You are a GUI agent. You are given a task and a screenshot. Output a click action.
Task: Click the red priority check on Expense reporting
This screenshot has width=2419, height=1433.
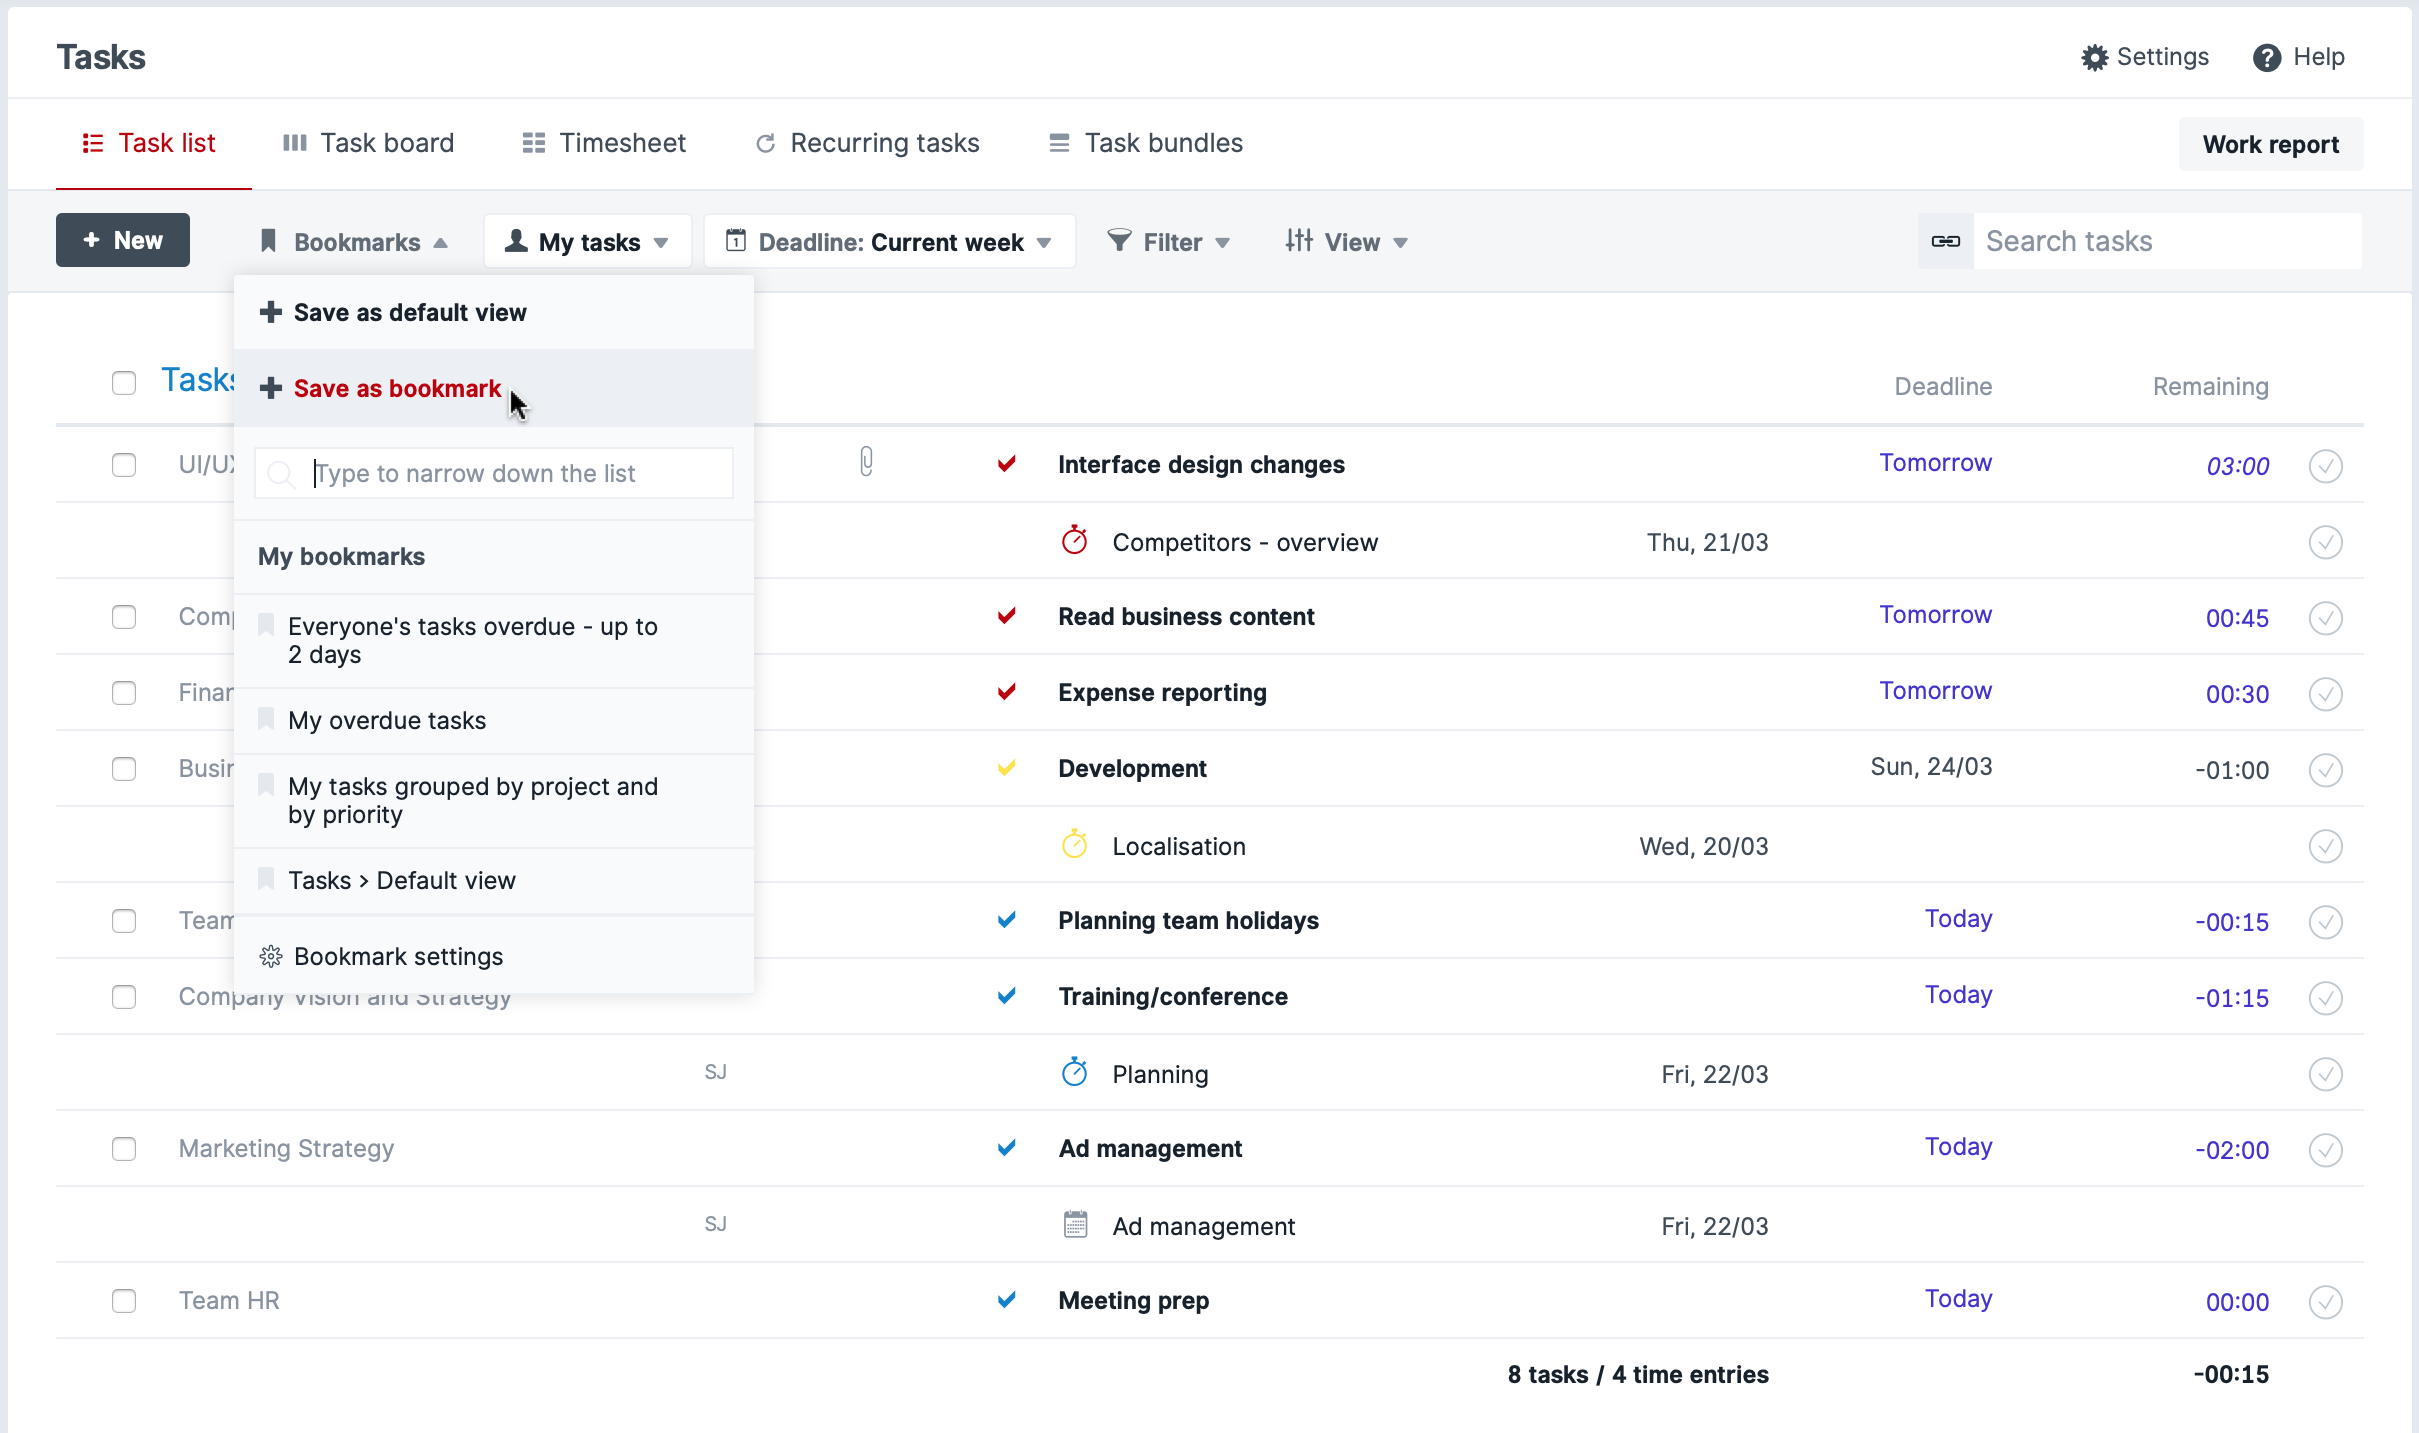pos(1006,691)
